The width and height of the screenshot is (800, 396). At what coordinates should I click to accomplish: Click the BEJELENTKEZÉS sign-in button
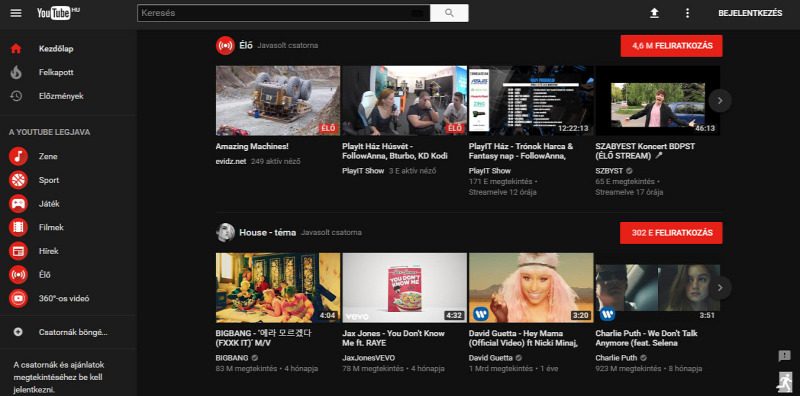pos(750,13)
